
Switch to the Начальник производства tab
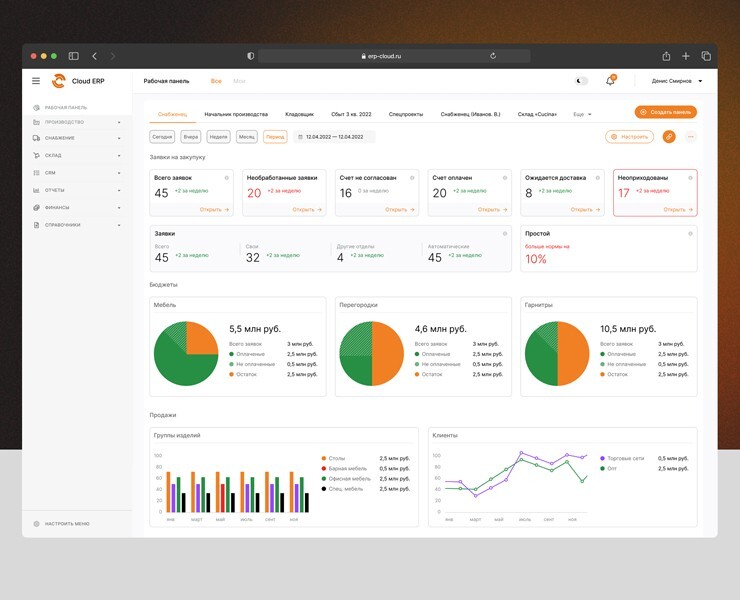click(236, 114)
